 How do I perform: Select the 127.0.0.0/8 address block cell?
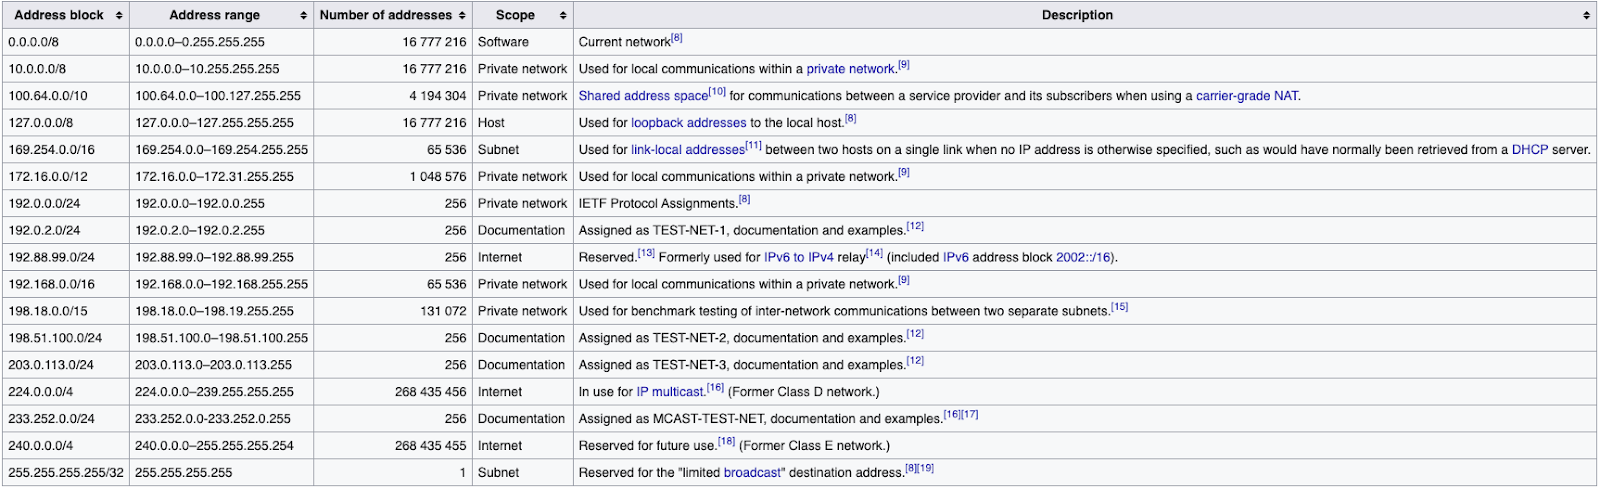pos(66,123)
